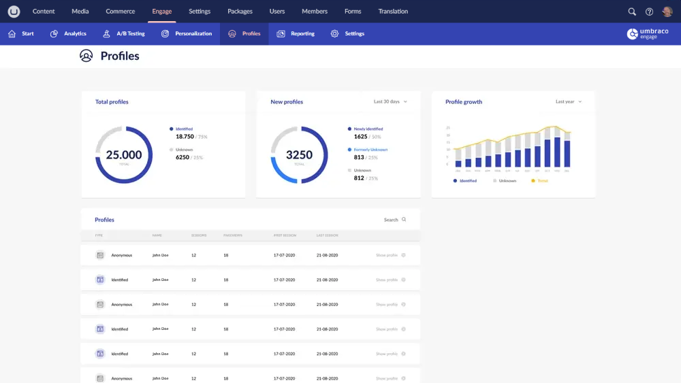This screenshot has width=681, height=383.
Task: Click the first Anonymous row type icon
Action: click(x=100, y=255)
